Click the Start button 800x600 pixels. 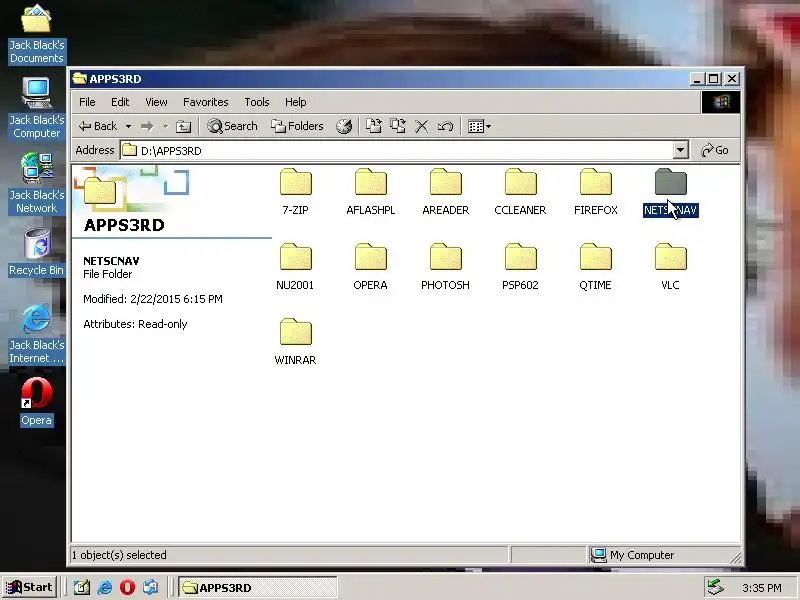[x=29, y=587]
